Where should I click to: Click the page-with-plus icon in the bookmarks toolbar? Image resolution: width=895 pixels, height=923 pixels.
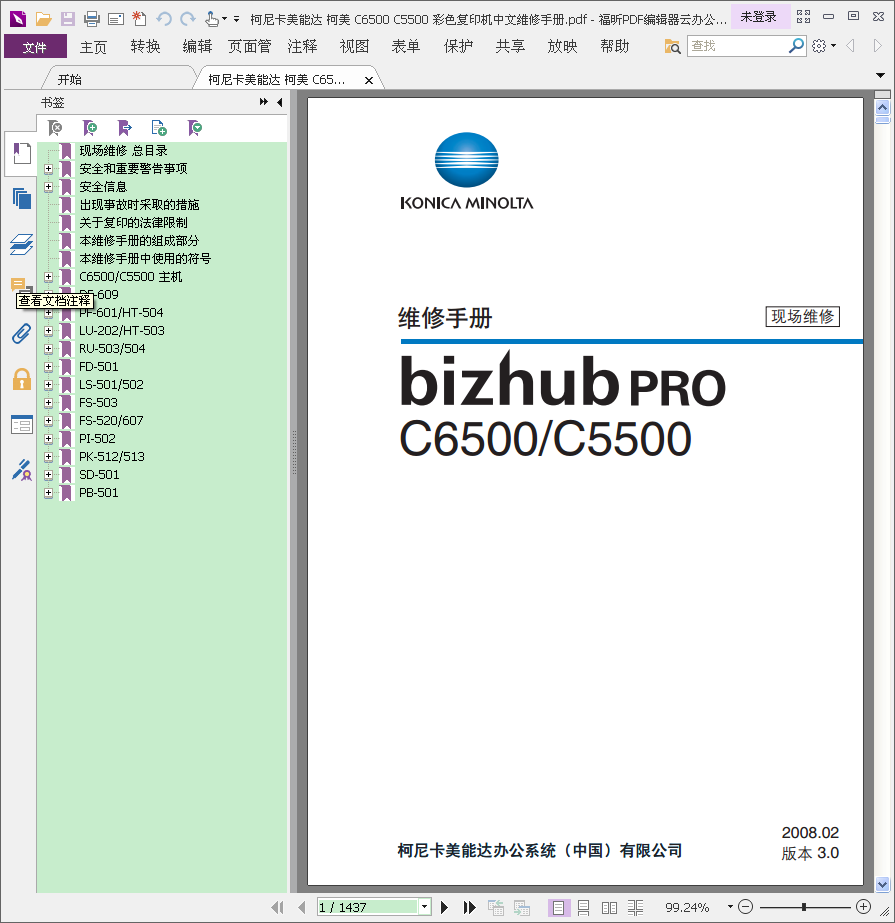159,127
